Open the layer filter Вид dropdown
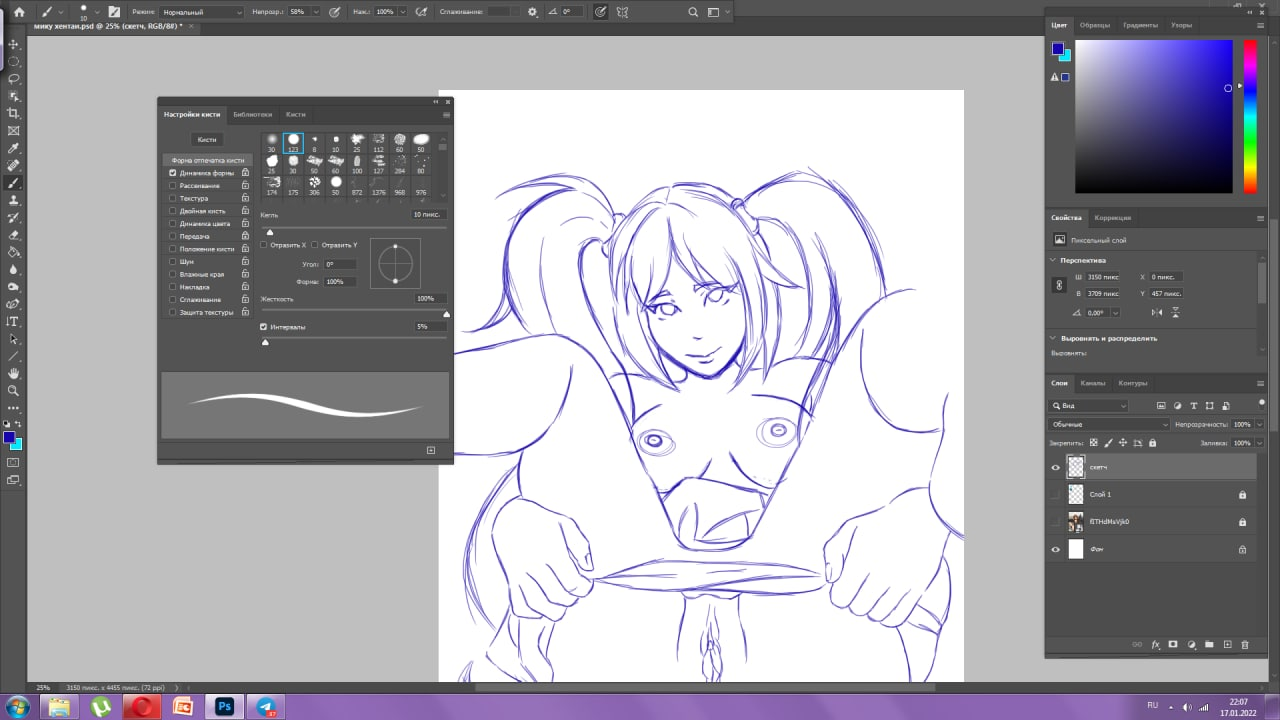Viewport: 1280px width, 720px height. coord(1089,406)
